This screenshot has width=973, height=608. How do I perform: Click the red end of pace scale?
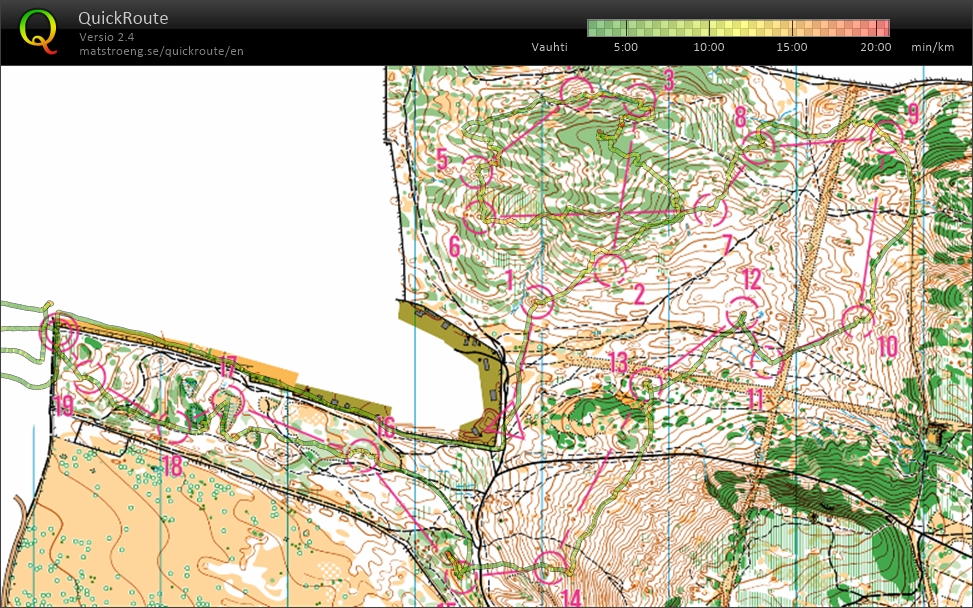click(x=882, y=28)
